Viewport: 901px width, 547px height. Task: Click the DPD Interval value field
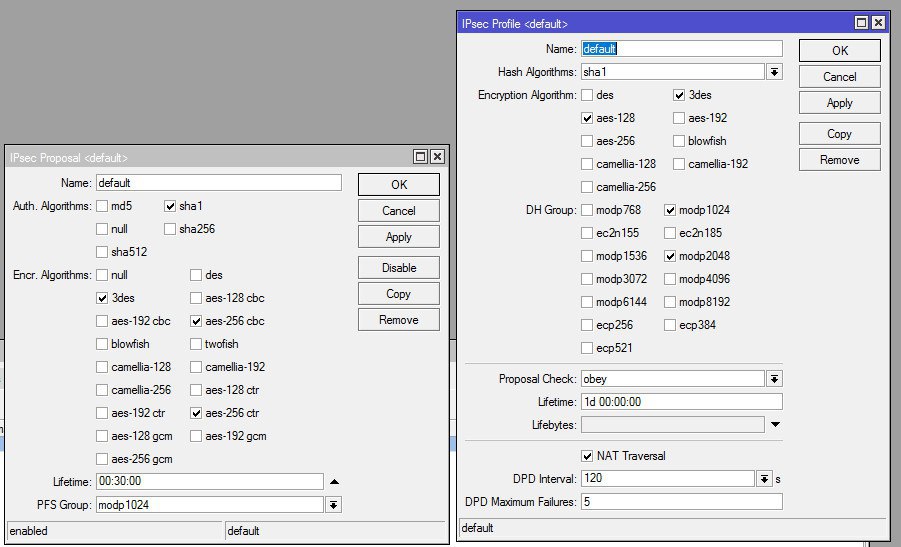point(668,479)
